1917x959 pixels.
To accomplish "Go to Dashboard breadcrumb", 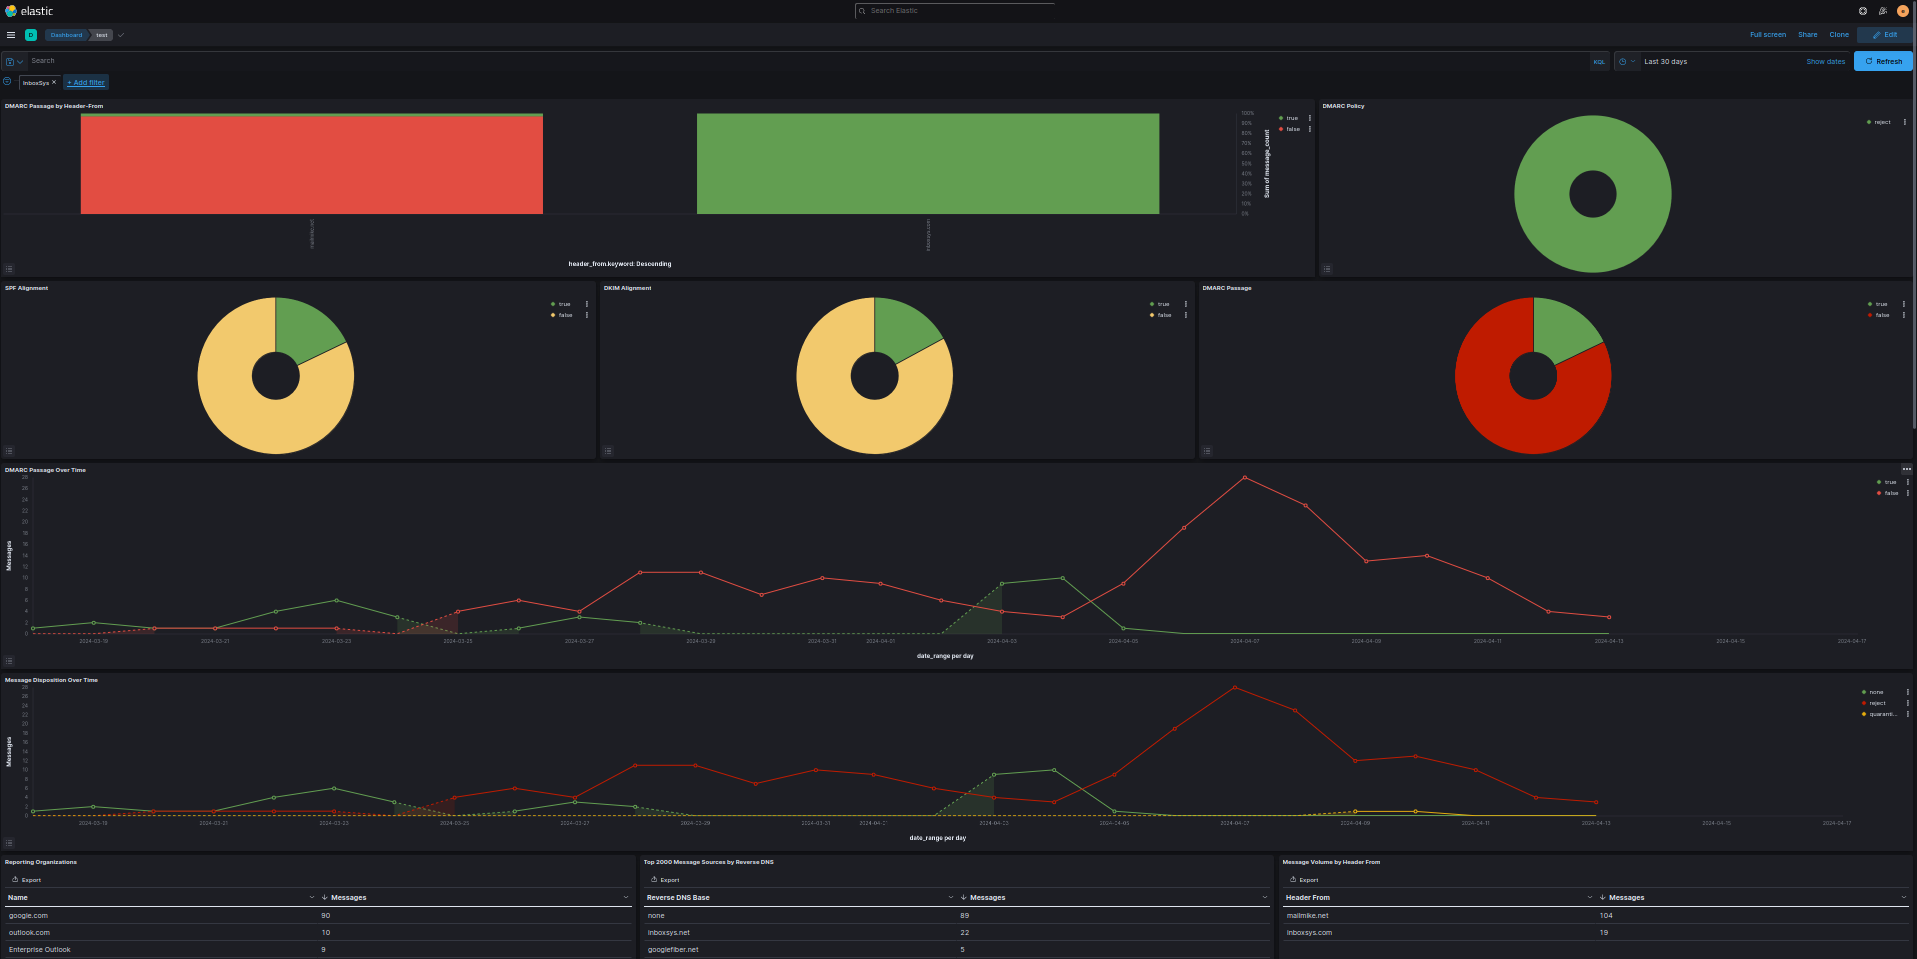I will click(66, 35).
